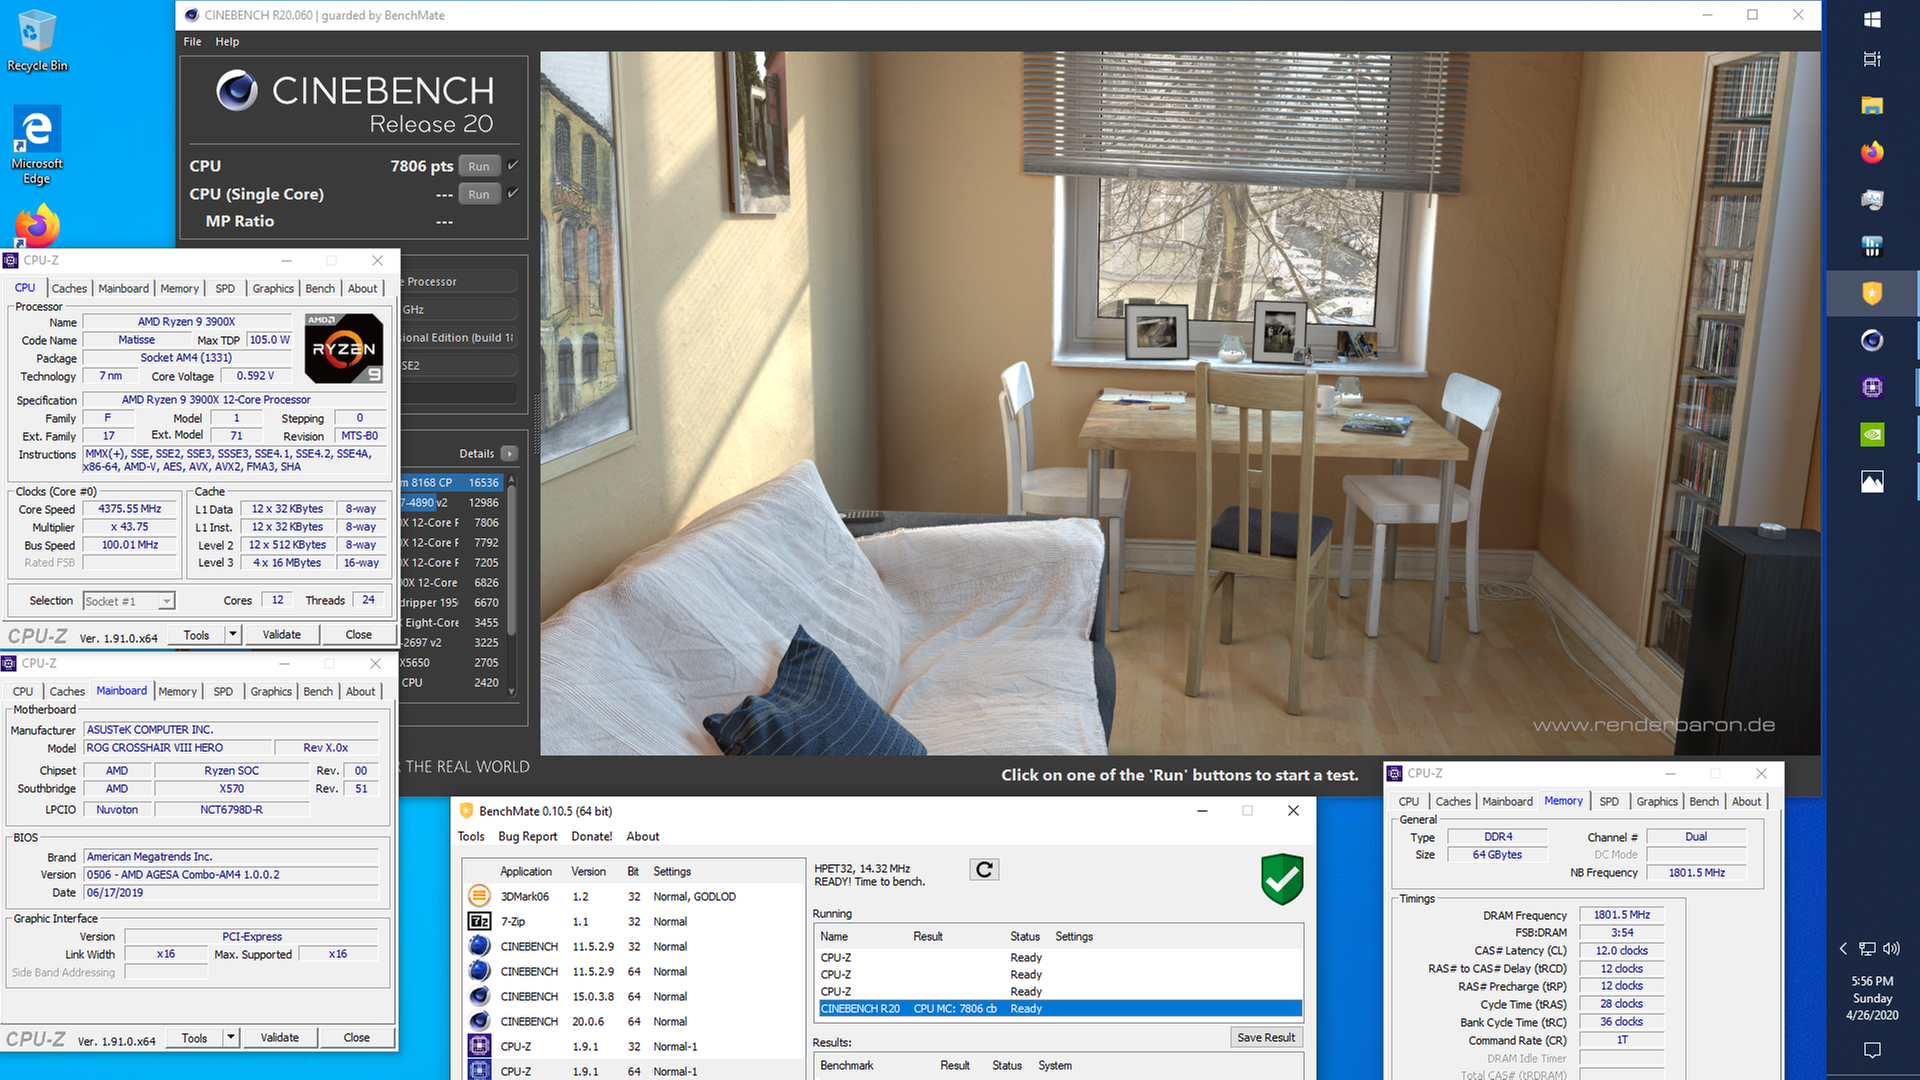
Task: Click the volume speaker tray icon
Action: pos(1891,948)
